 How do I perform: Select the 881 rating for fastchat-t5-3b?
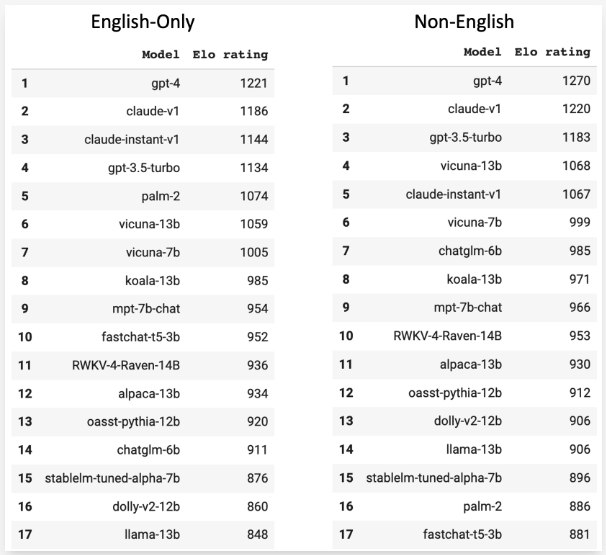click(579, 534)
